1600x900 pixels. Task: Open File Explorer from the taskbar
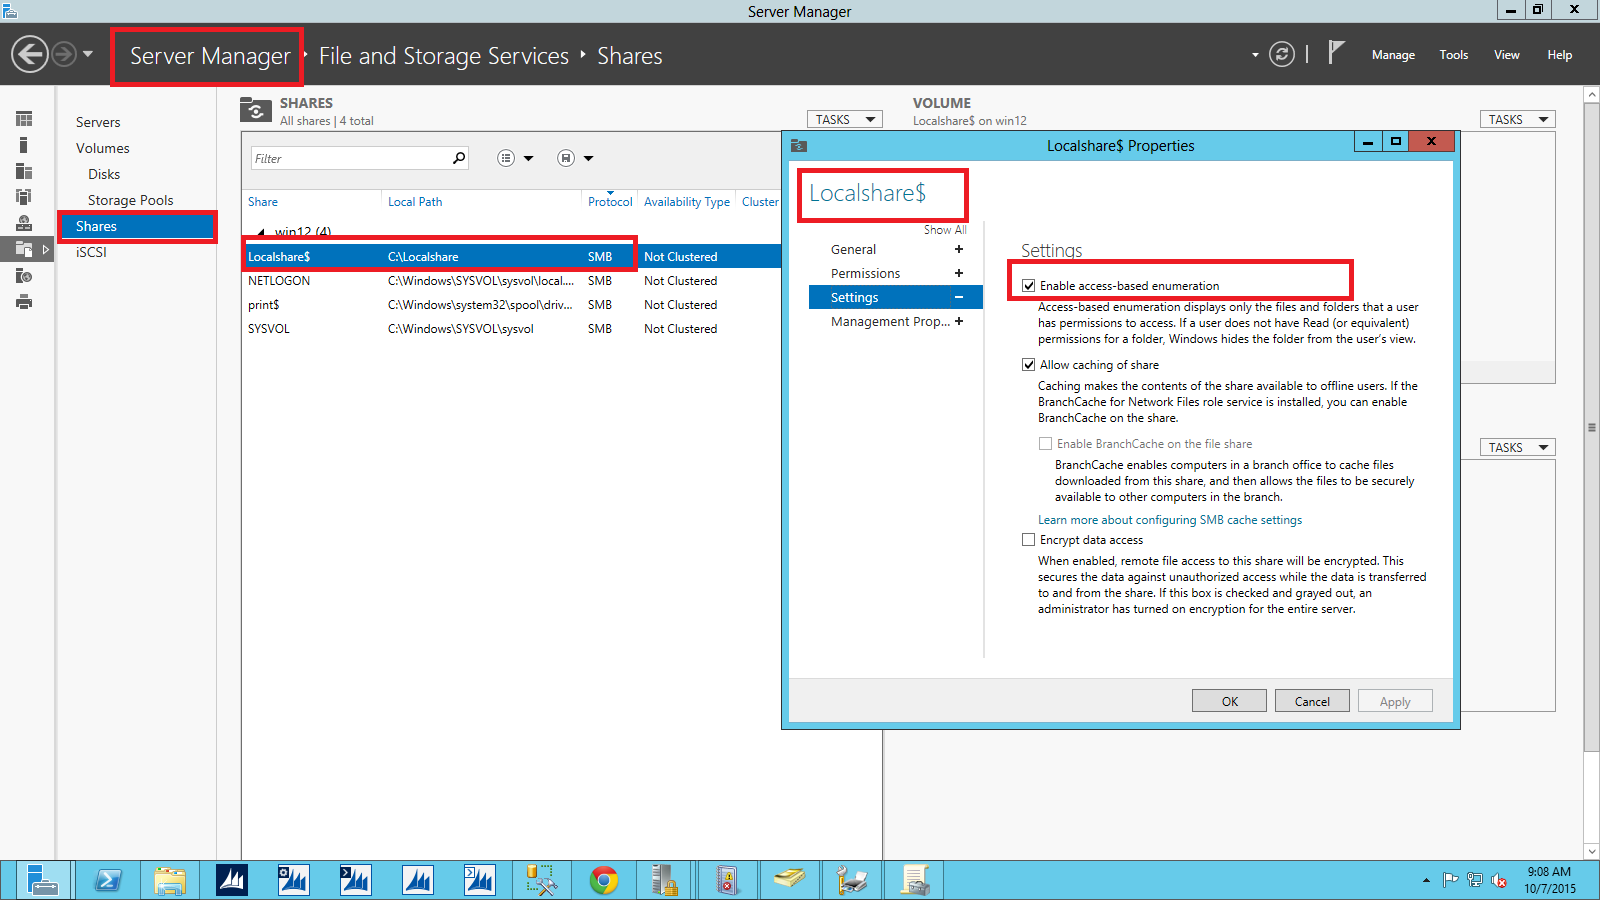click(x=170, y=880)
